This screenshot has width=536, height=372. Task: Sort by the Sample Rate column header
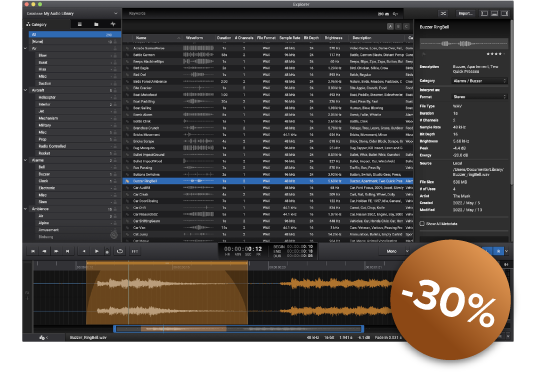click(290, 38)
